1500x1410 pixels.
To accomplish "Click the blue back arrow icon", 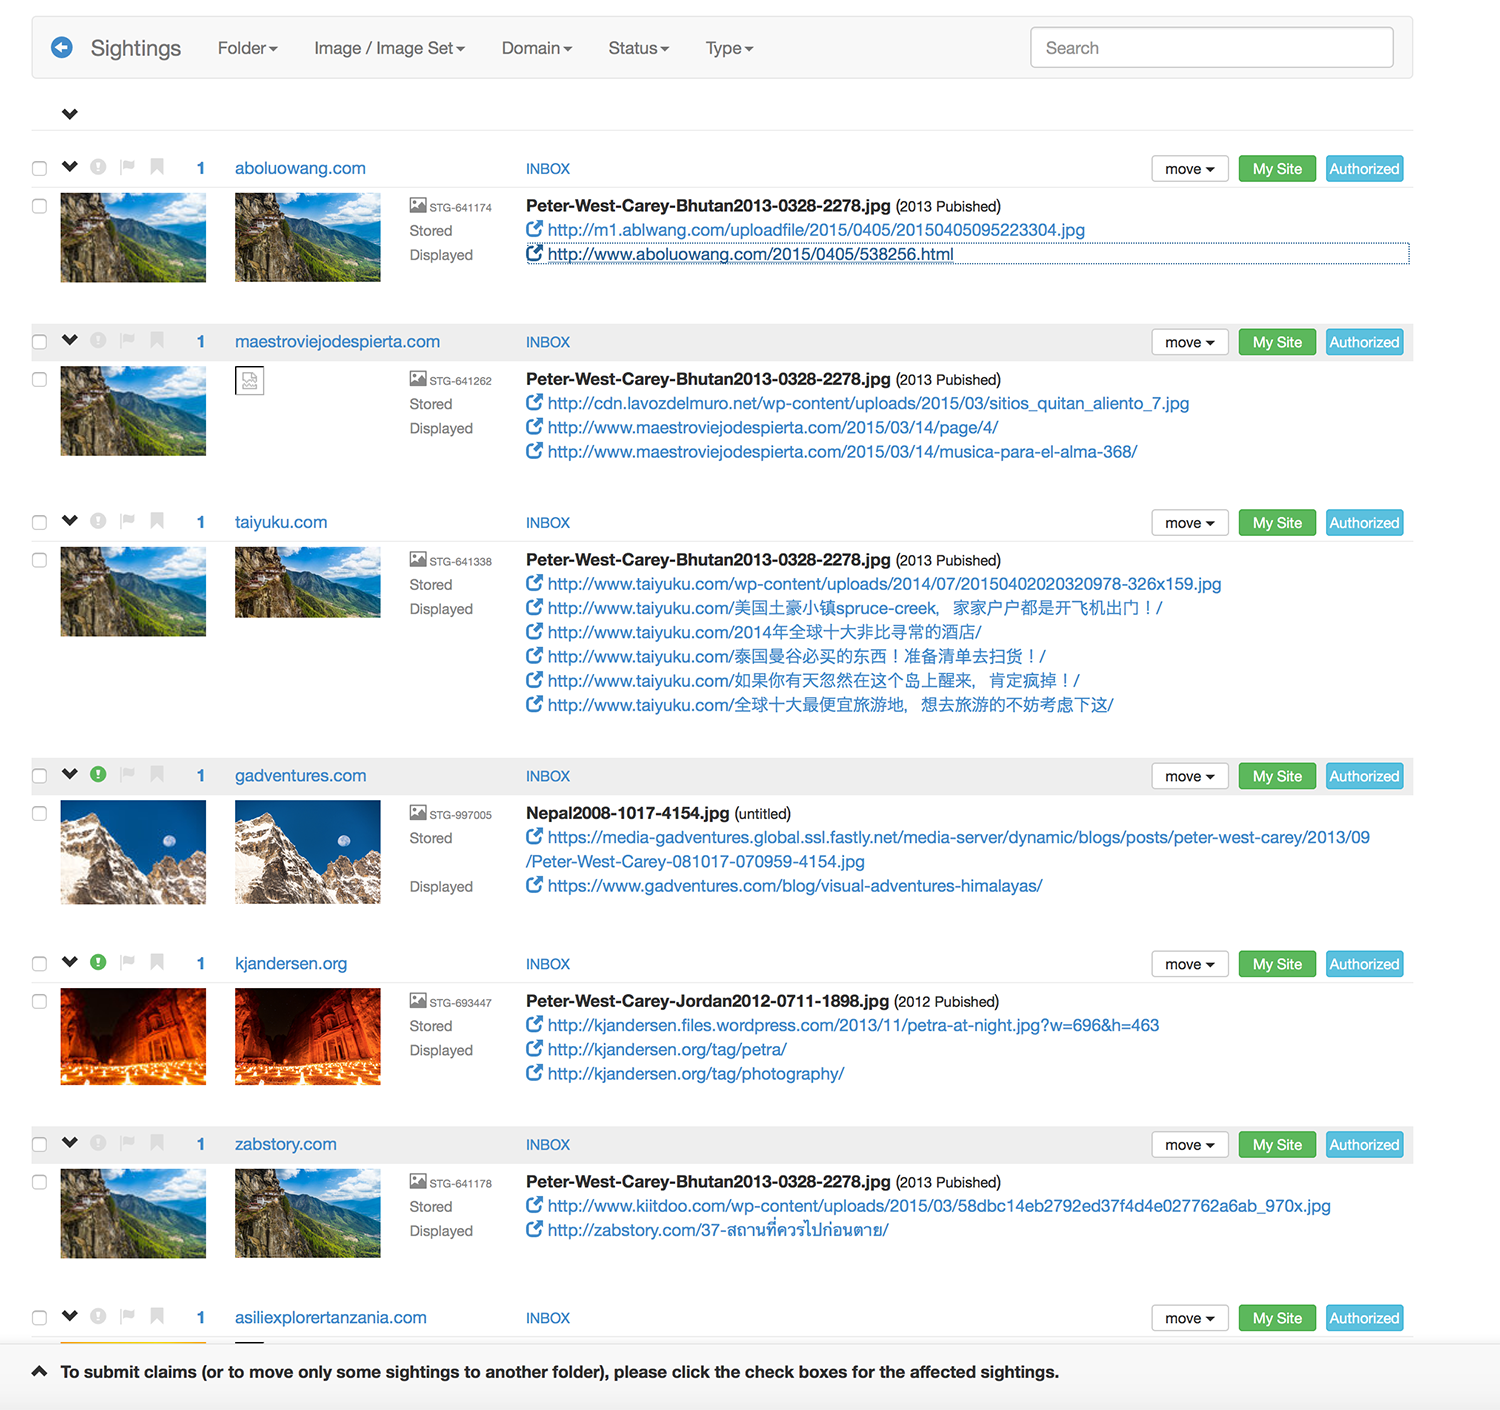I will pyautogui.click(x=62, y=47).
